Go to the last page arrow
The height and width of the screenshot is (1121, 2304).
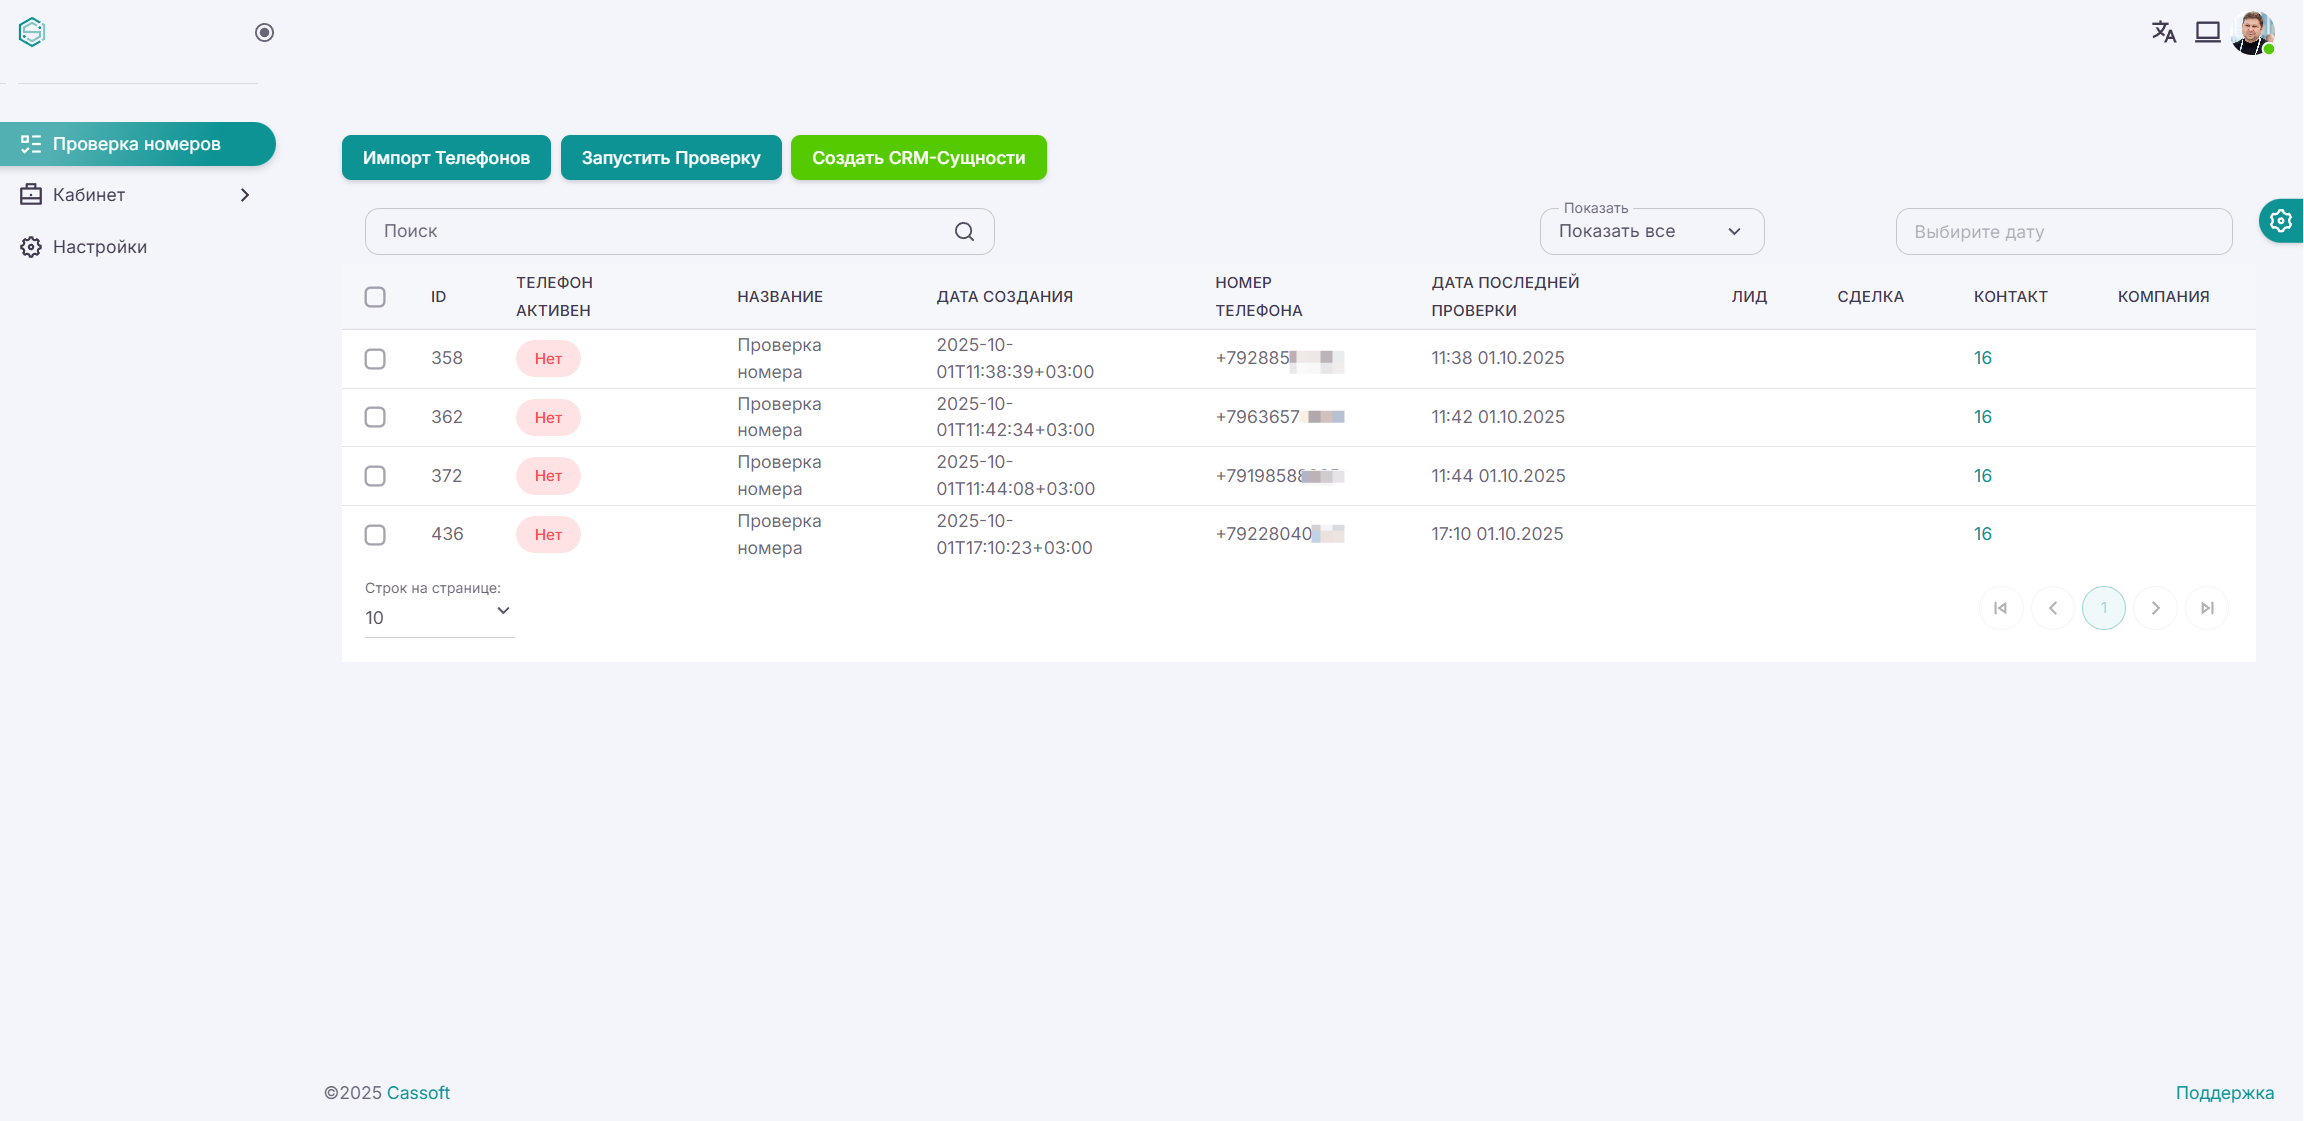click(2207, 608)
